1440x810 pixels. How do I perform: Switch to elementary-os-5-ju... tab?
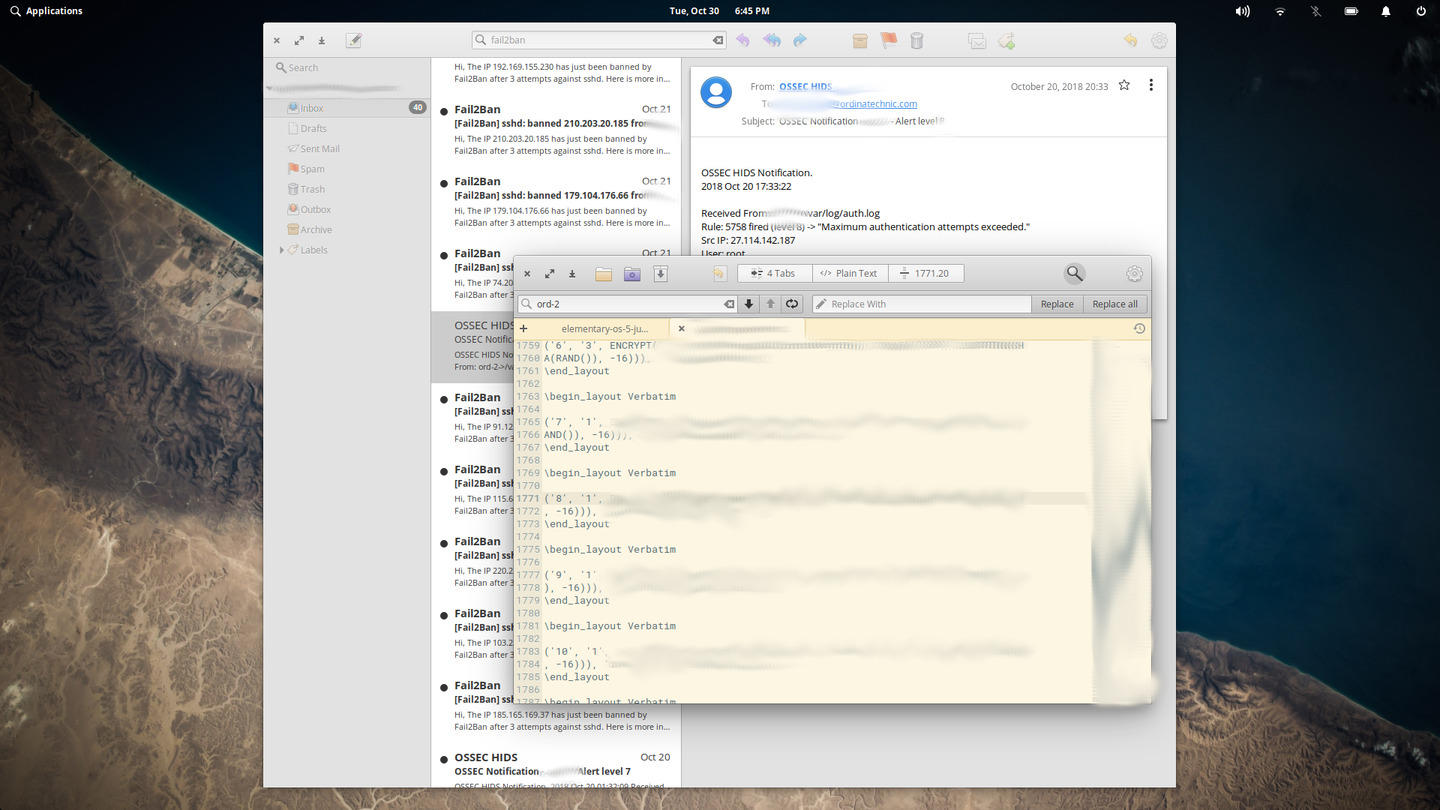tap(605, 328)
